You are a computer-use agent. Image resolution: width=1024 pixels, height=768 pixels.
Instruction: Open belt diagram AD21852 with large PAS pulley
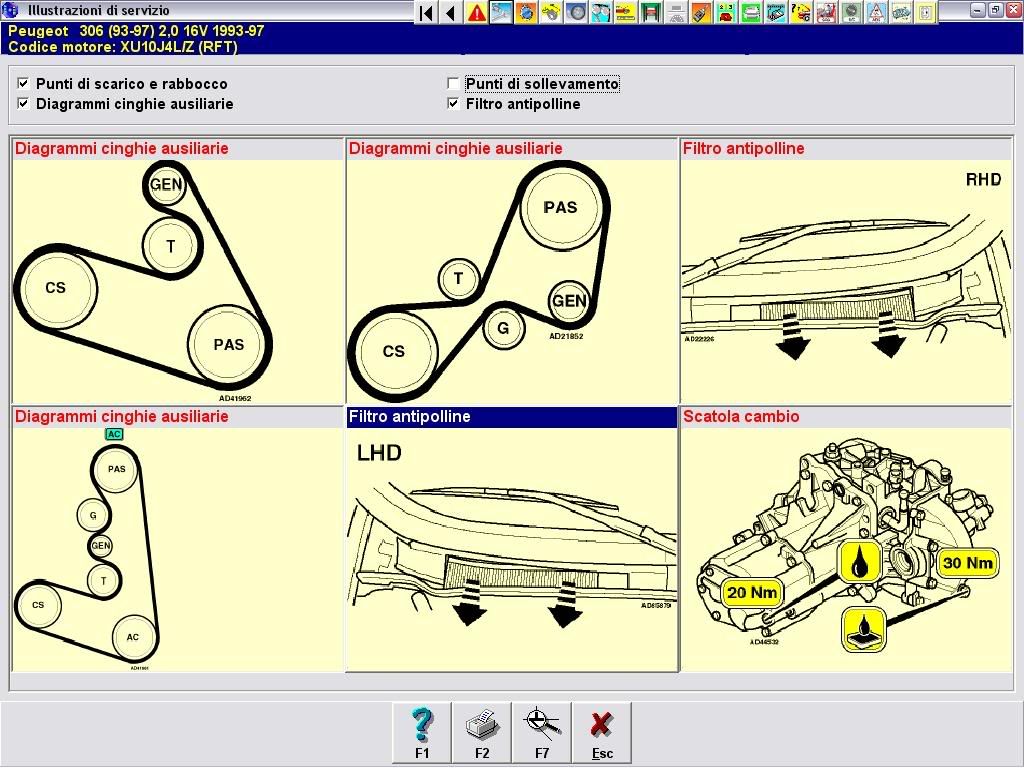click(512, 281)
